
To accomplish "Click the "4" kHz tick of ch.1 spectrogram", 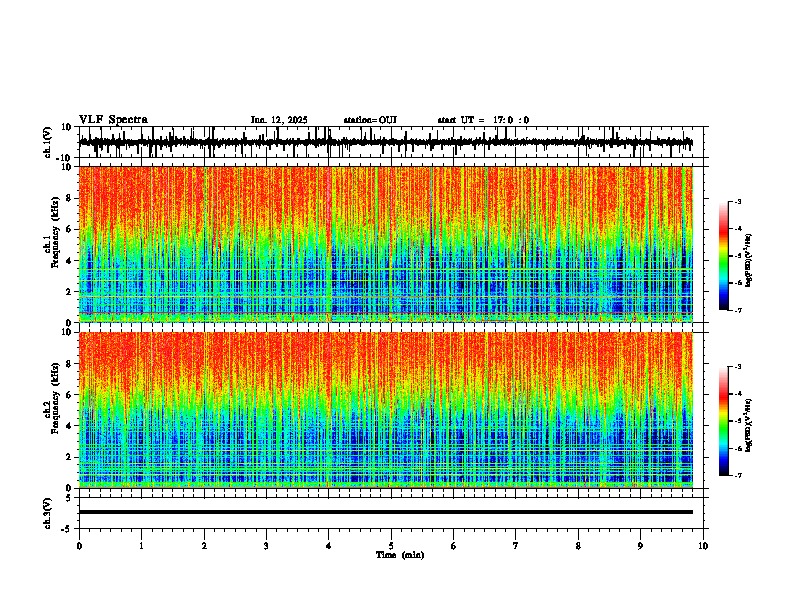I will (69, 261).
